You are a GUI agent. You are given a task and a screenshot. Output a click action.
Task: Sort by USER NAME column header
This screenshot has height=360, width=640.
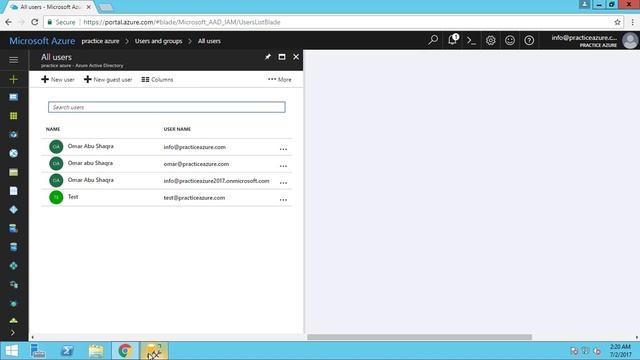[x=177, y=129]
